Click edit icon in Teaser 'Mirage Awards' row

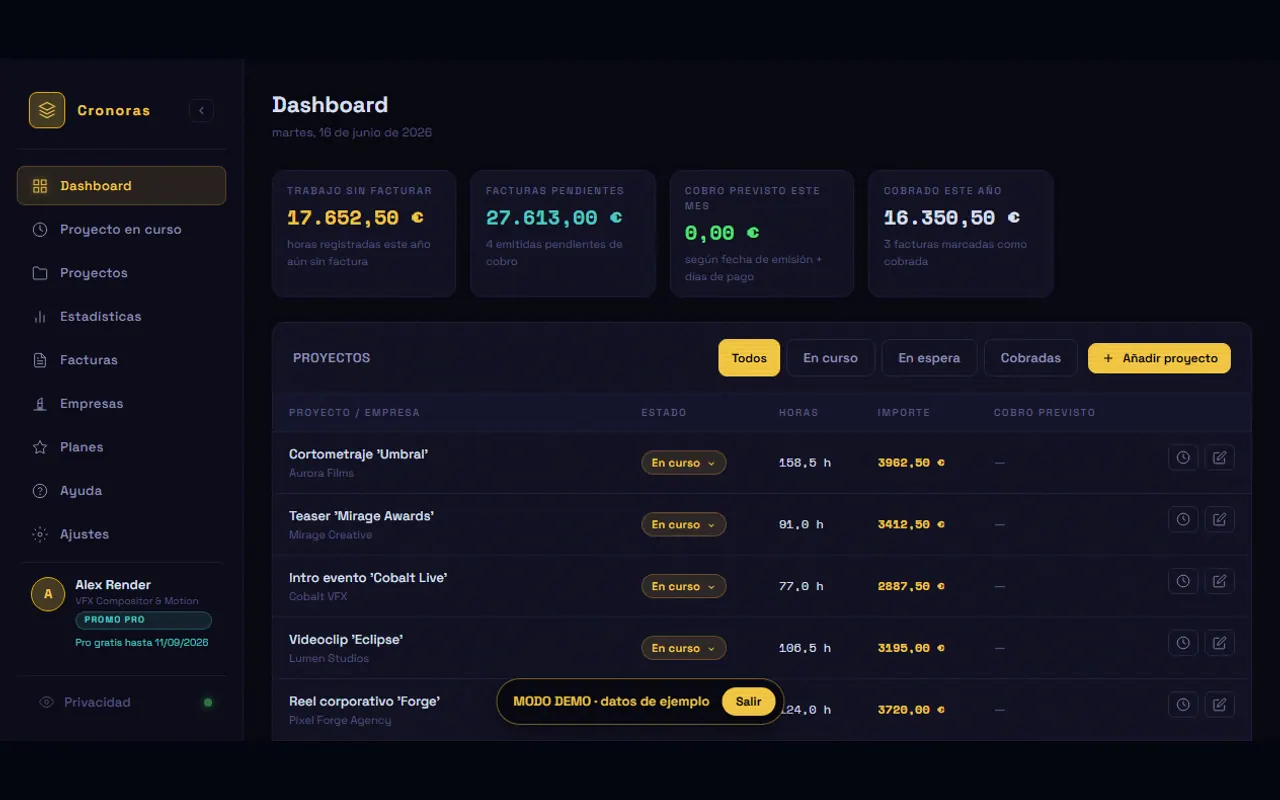pyautogui.click(x=1219, y=519)
